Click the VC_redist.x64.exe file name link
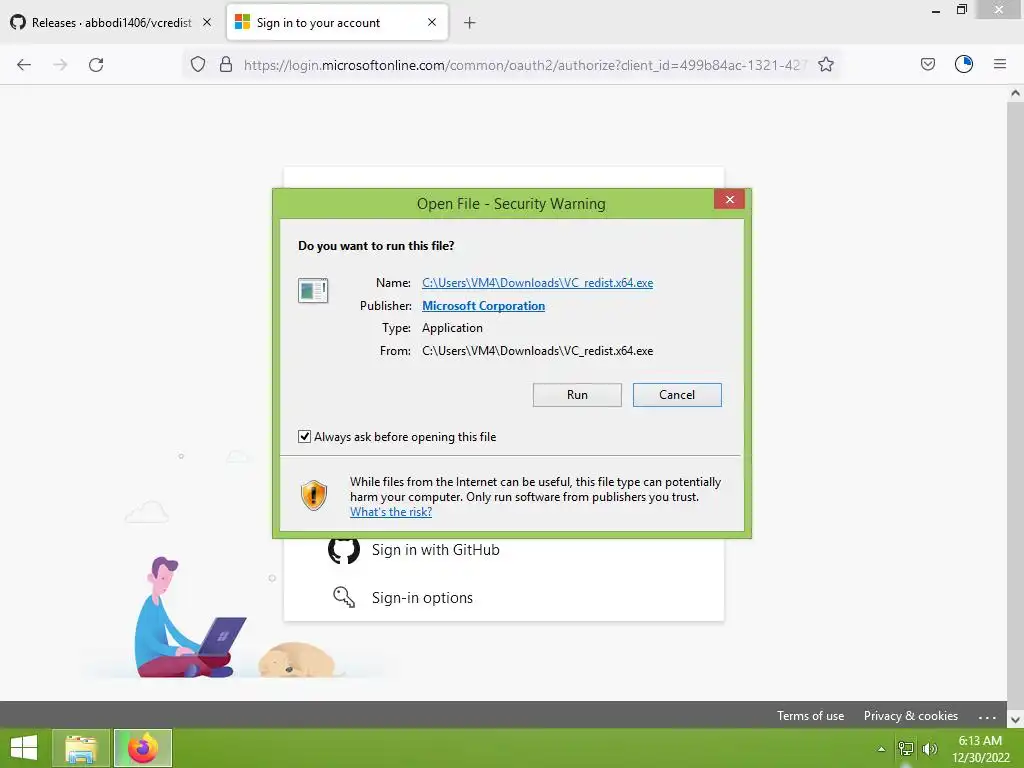This screenshot has width=1024, height=768. point(537,283)
